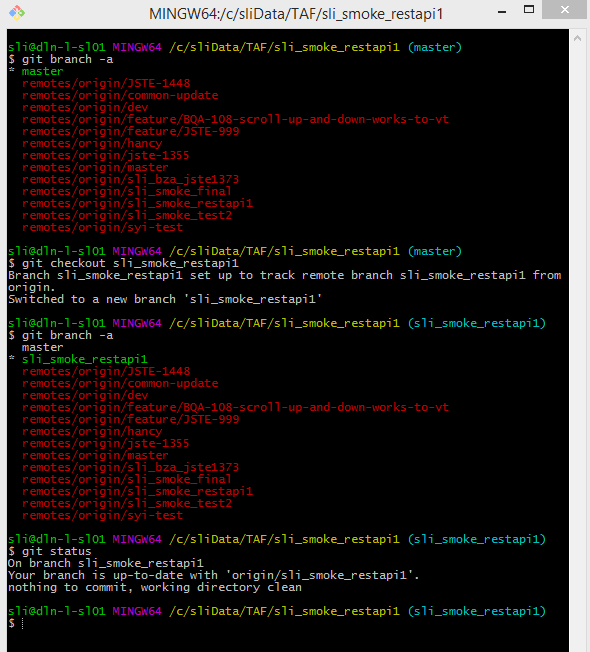Viewport: 590px width, 652px height.
Task: Click first 'remotes/origin/syi-test' entry
Action: (102, 227)
